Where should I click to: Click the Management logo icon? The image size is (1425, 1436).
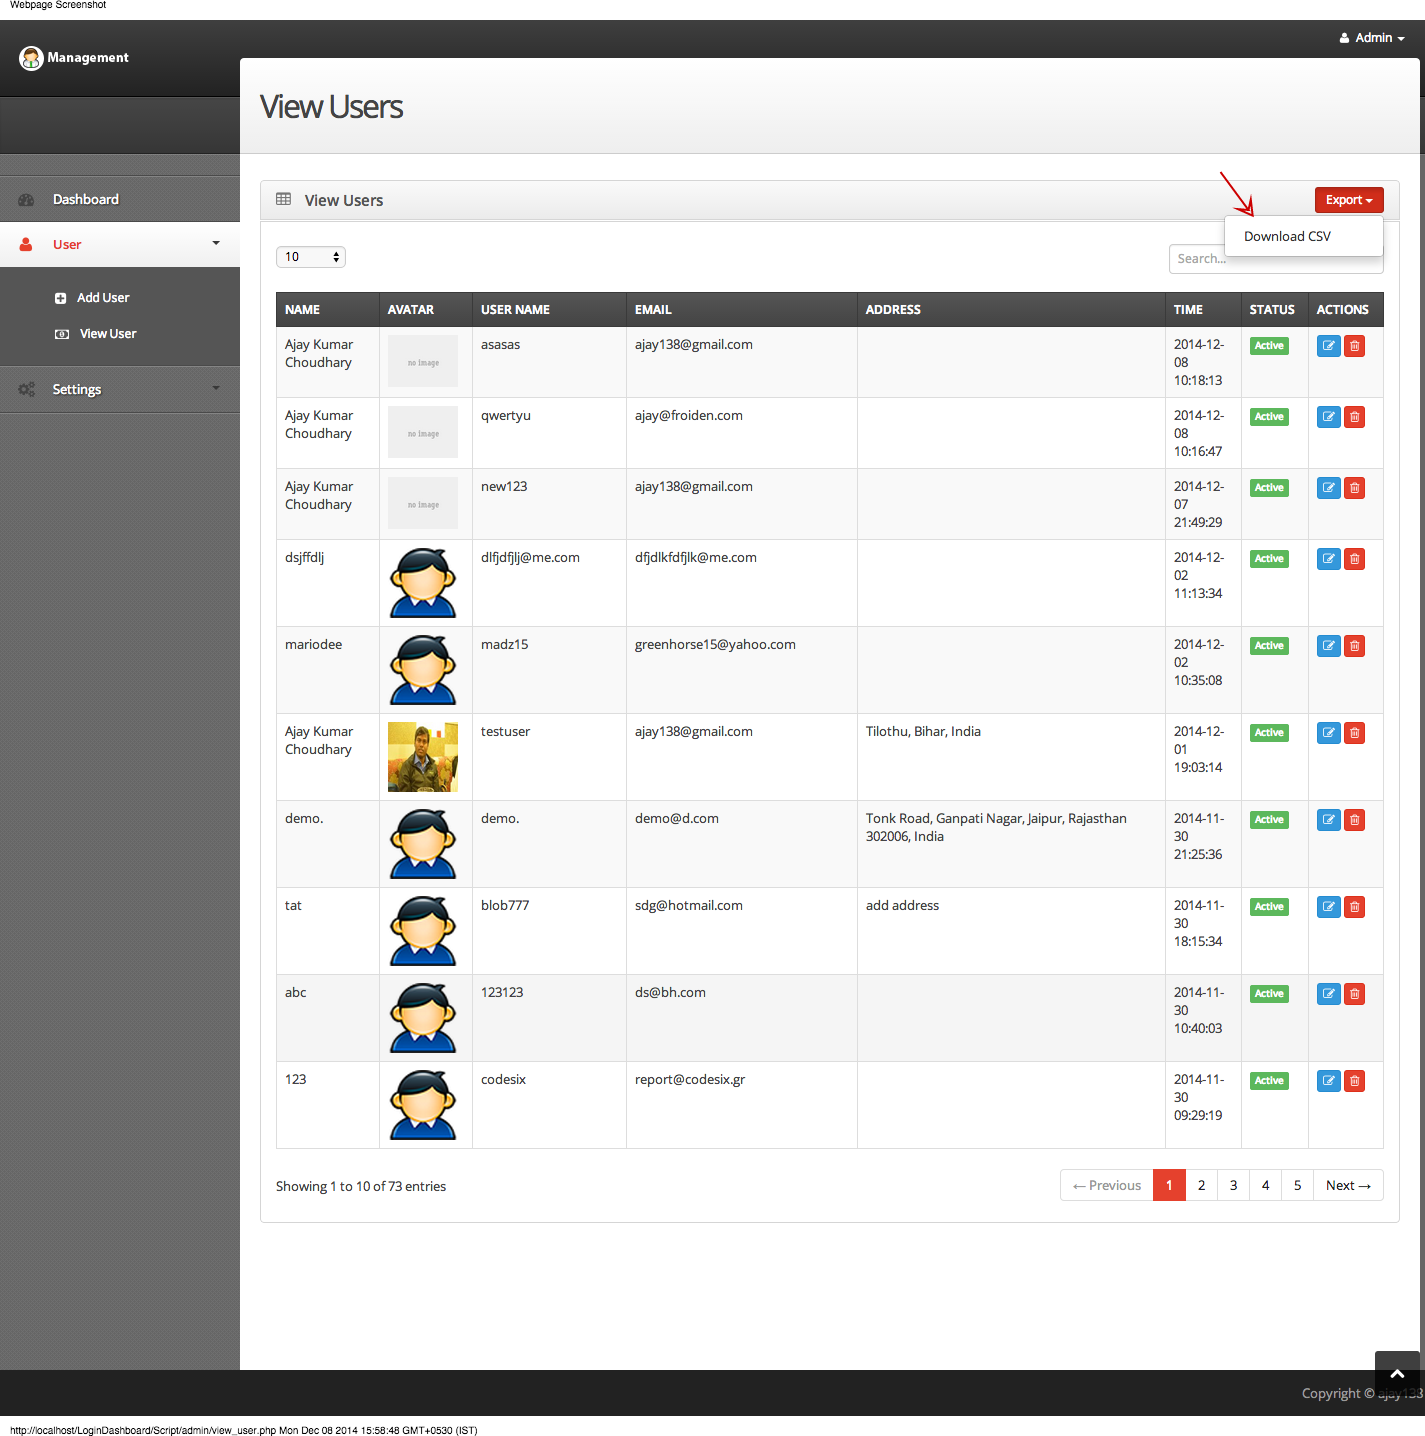coord(31,57)
